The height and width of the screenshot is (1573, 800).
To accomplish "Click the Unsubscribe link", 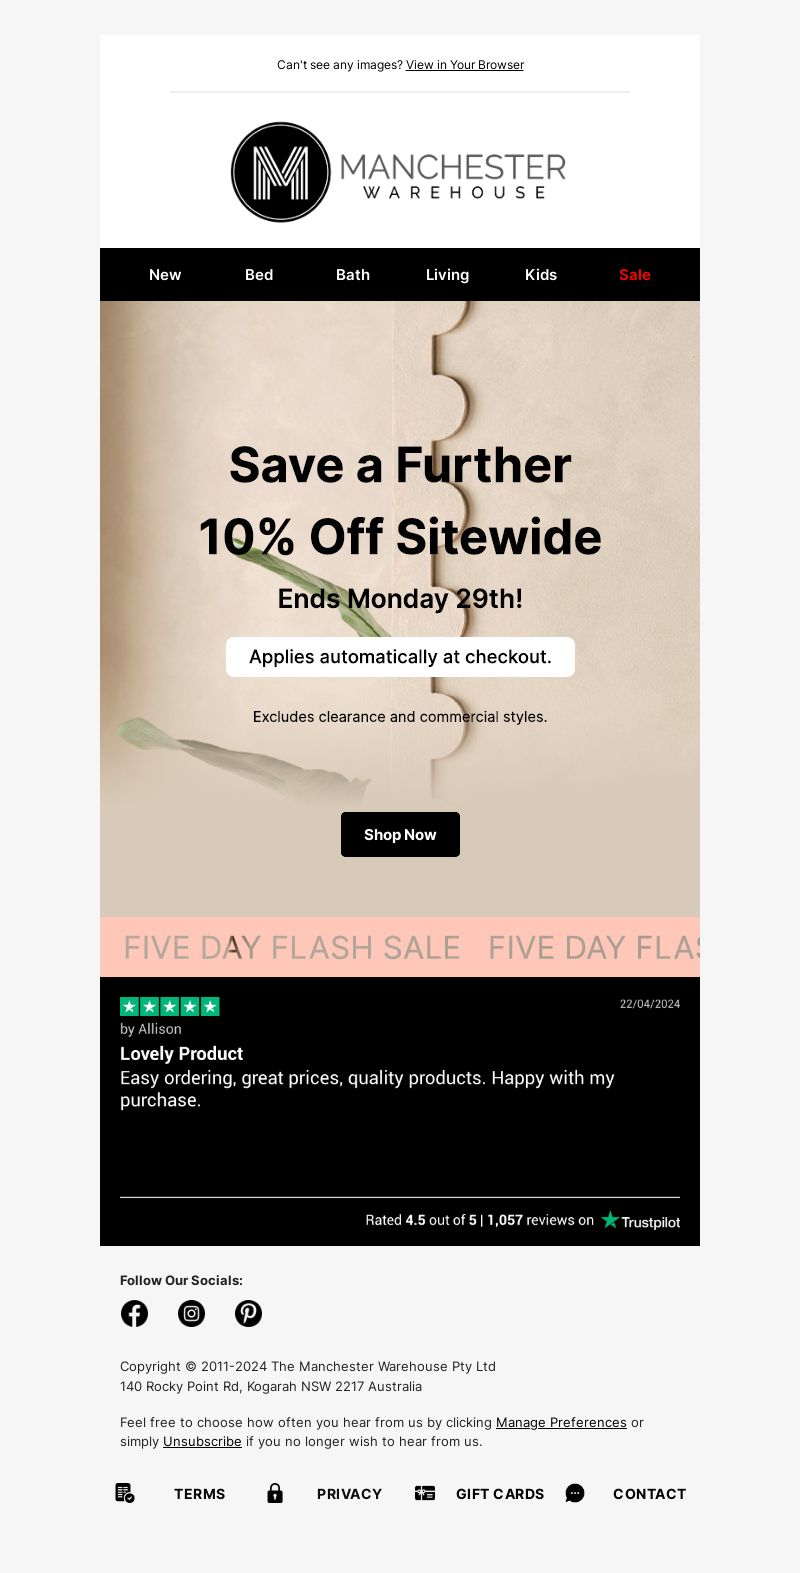I will click(202, 1441).
